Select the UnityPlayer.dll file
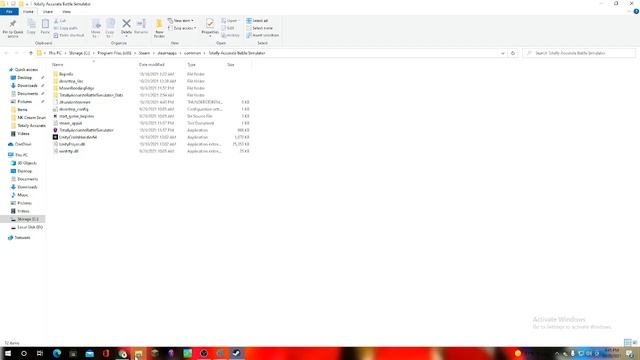The image size is (640, 360). [72, 144]
